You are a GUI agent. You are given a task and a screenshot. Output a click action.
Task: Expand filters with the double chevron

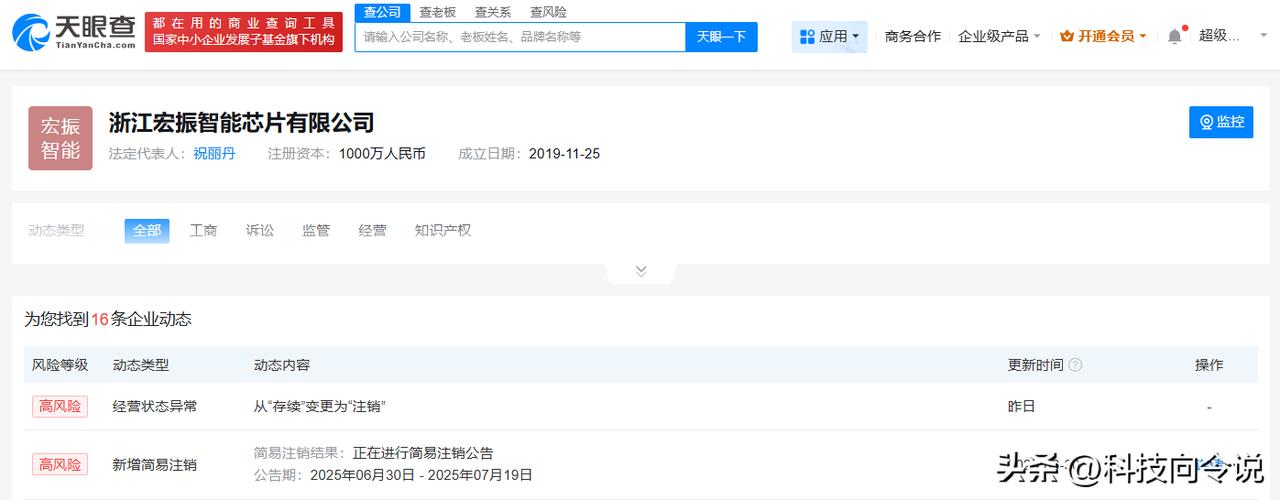click(641, 271)
